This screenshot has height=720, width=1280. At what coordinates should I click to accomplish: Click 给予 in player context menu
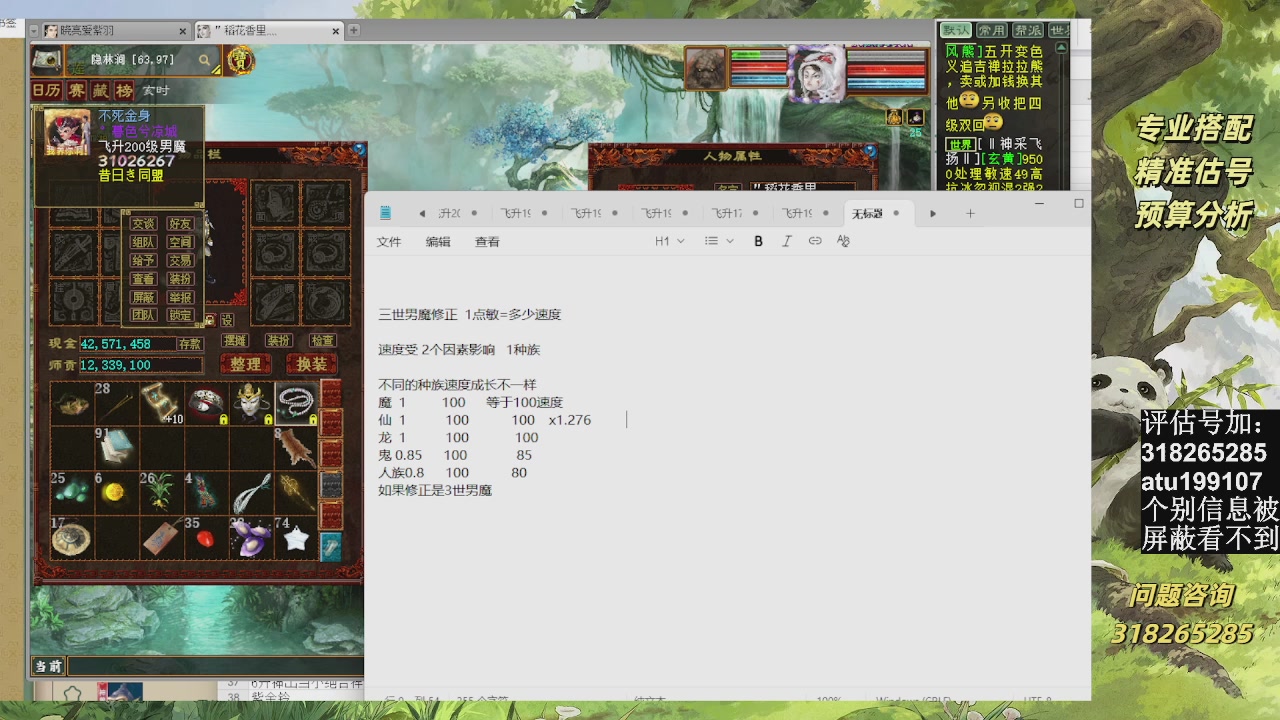(x=144, y=260)
